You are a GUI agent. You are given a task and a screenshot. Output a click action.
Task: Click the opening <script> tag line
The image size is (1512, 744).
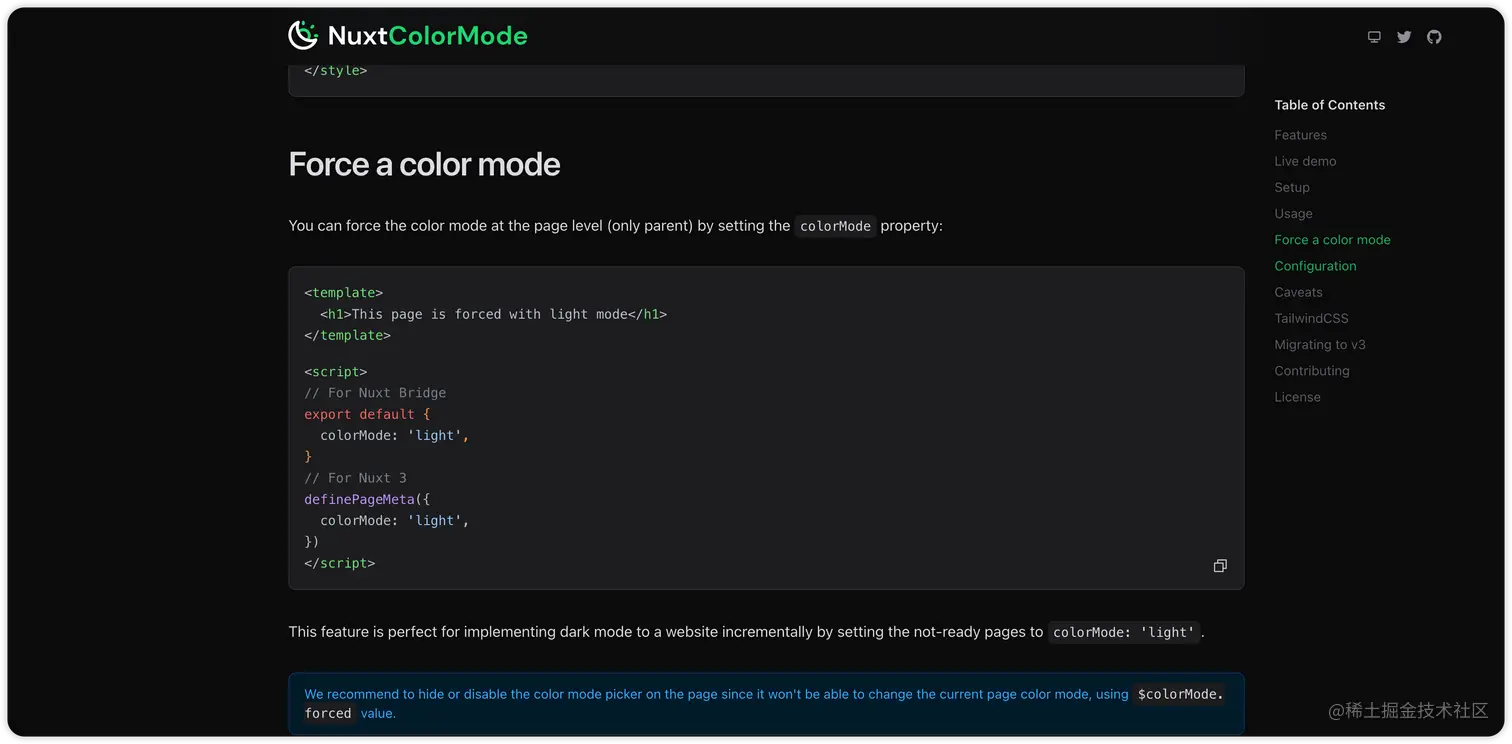click(x=336, y=372)
